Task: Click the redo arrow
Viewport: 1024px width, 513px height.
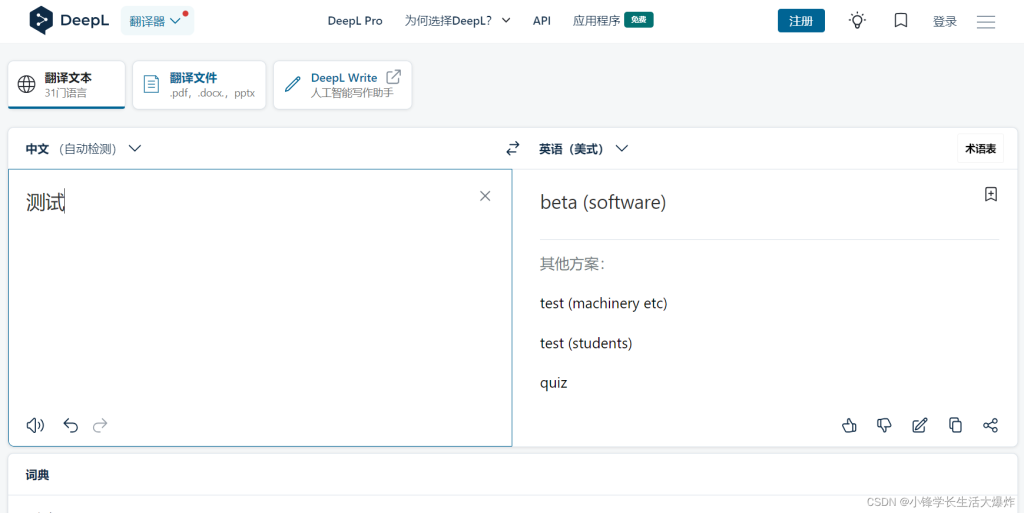Action: (100, 426)
